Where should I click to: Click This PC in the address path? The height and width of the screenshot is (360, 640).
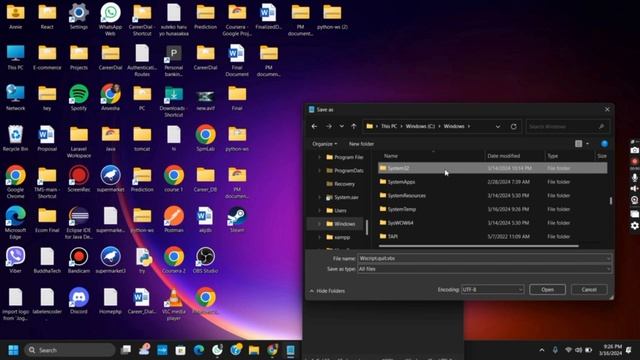389,127
